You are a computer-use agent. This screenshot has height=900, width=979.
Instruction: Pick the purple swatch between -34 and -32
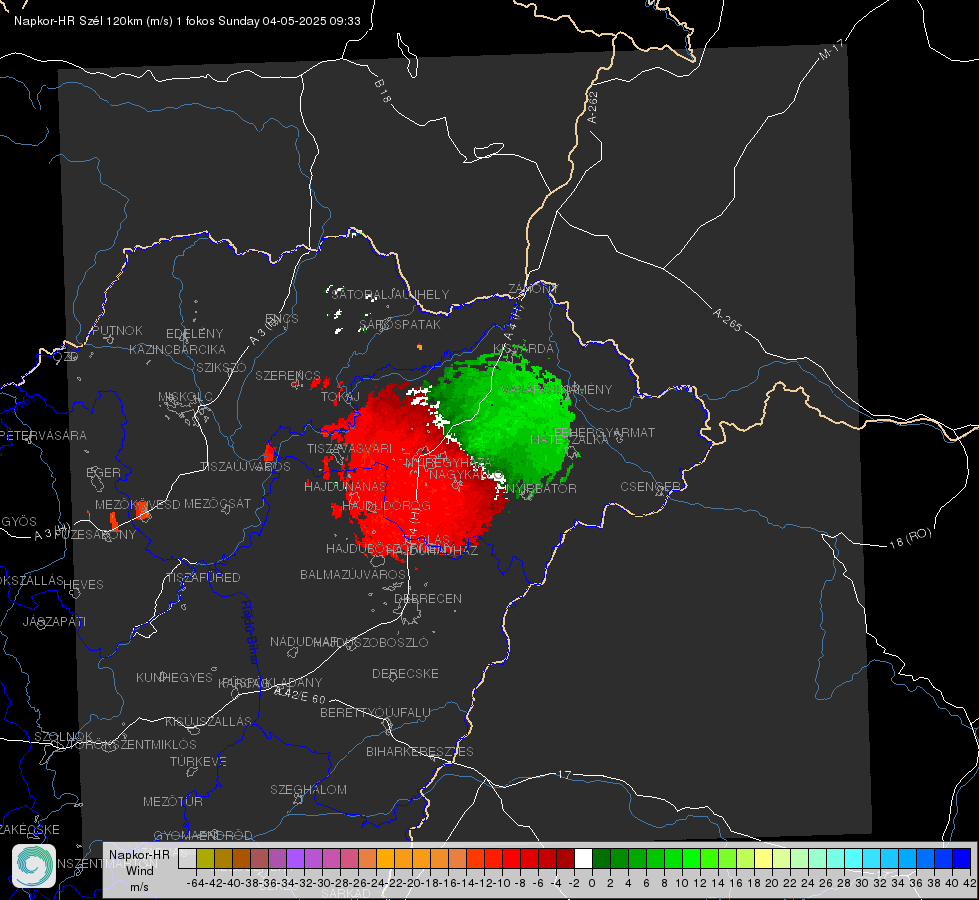click(x=295, y=858)
